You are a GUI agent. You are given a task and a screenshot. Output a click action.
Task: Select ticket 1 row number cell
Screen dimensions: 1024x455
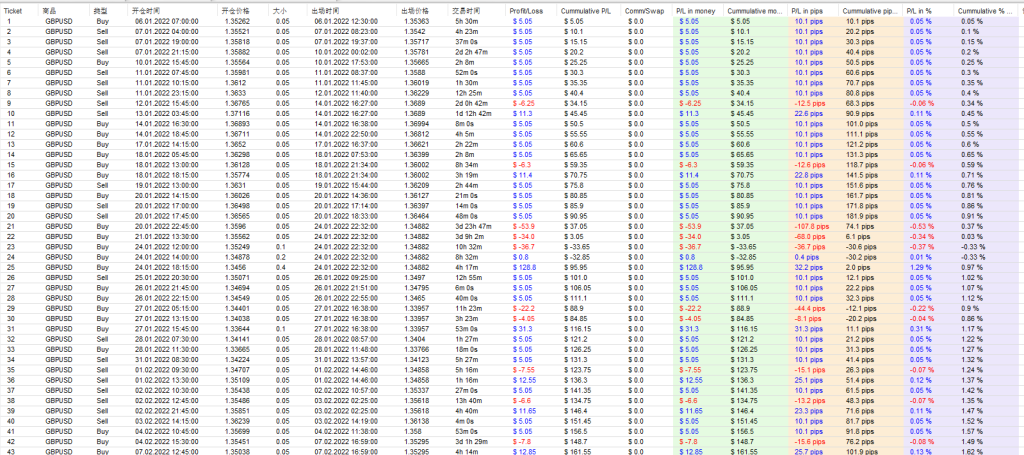coord(8,20)
